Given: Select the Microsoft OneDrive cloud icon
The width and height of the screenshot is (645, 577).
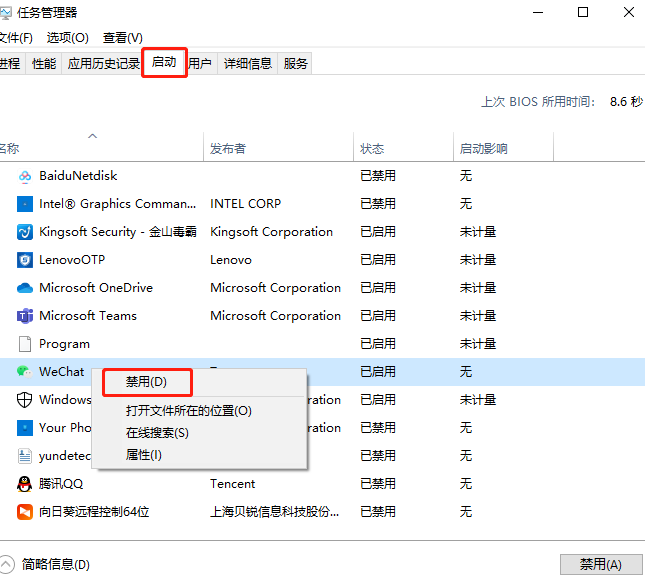Looking at the screenshot, I should pyautogui.click(x=25, y=288).
